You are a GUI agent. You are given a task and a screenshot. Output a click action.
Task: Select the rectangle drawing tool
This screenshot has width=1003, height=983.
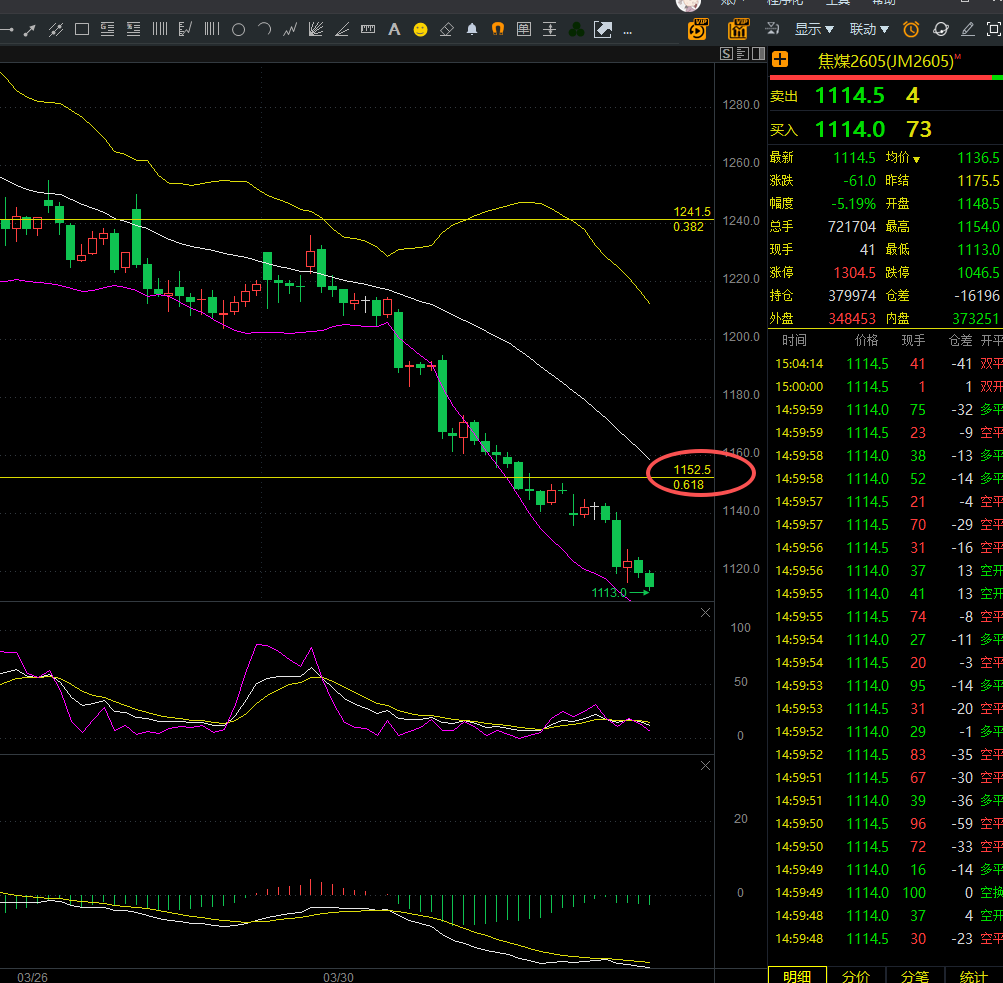click(82, 30)
